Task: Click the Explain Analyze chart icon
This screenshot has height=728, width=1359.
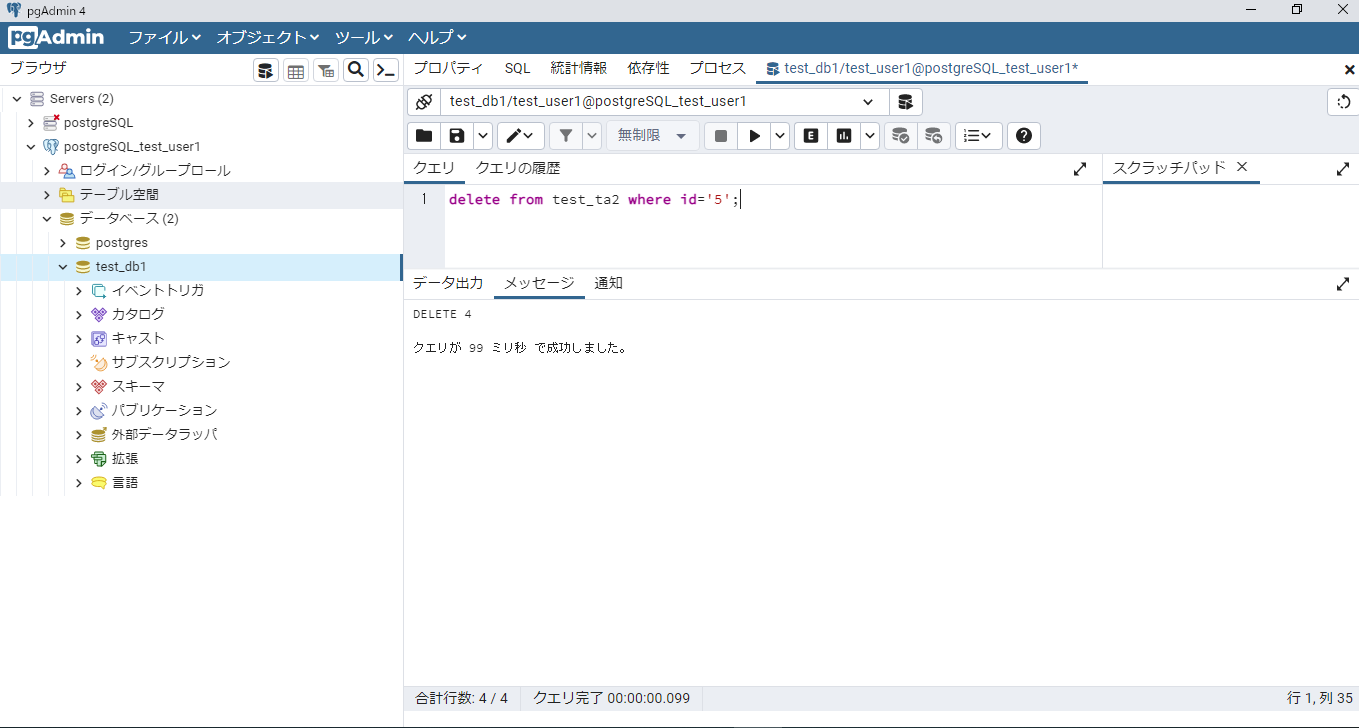Action: pyautogui.click(x=844, y=136)
